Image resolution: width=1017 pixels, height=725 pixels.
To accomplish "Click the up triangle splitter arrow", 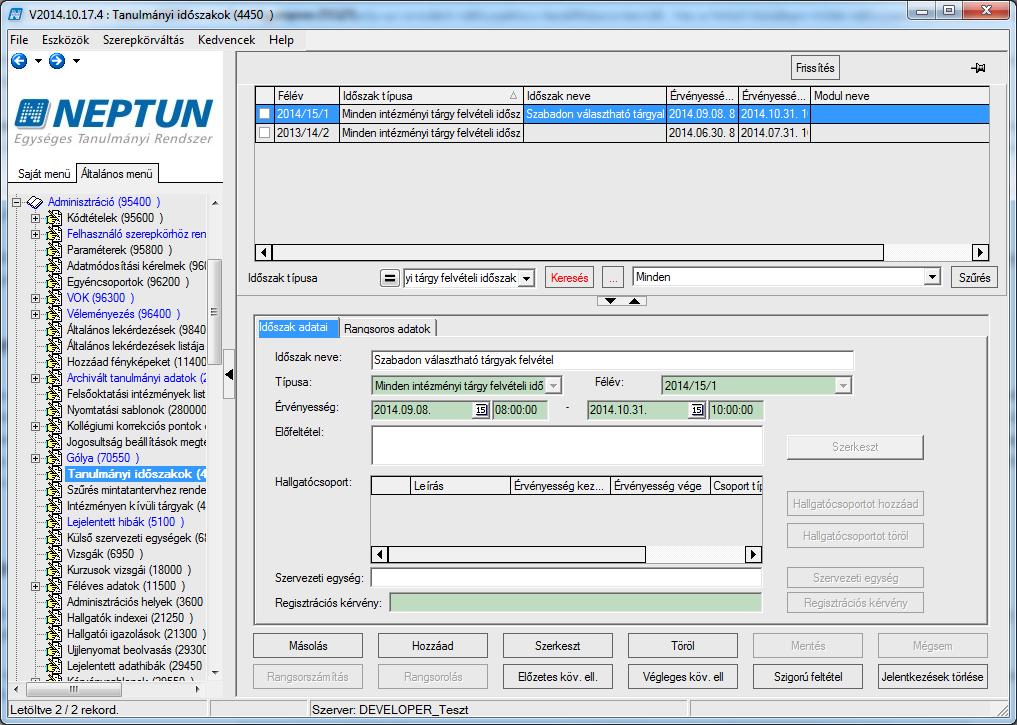I will [634, 301].
